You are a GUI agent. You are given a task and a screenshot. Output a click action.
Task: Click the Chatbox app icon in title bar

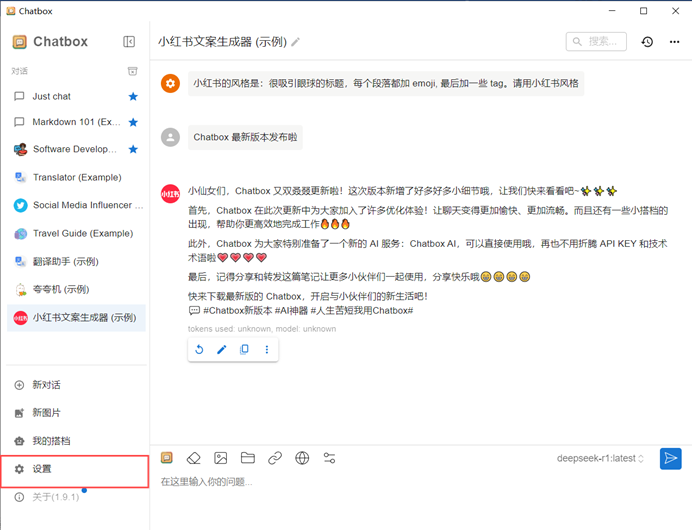[x=11, y=11]
